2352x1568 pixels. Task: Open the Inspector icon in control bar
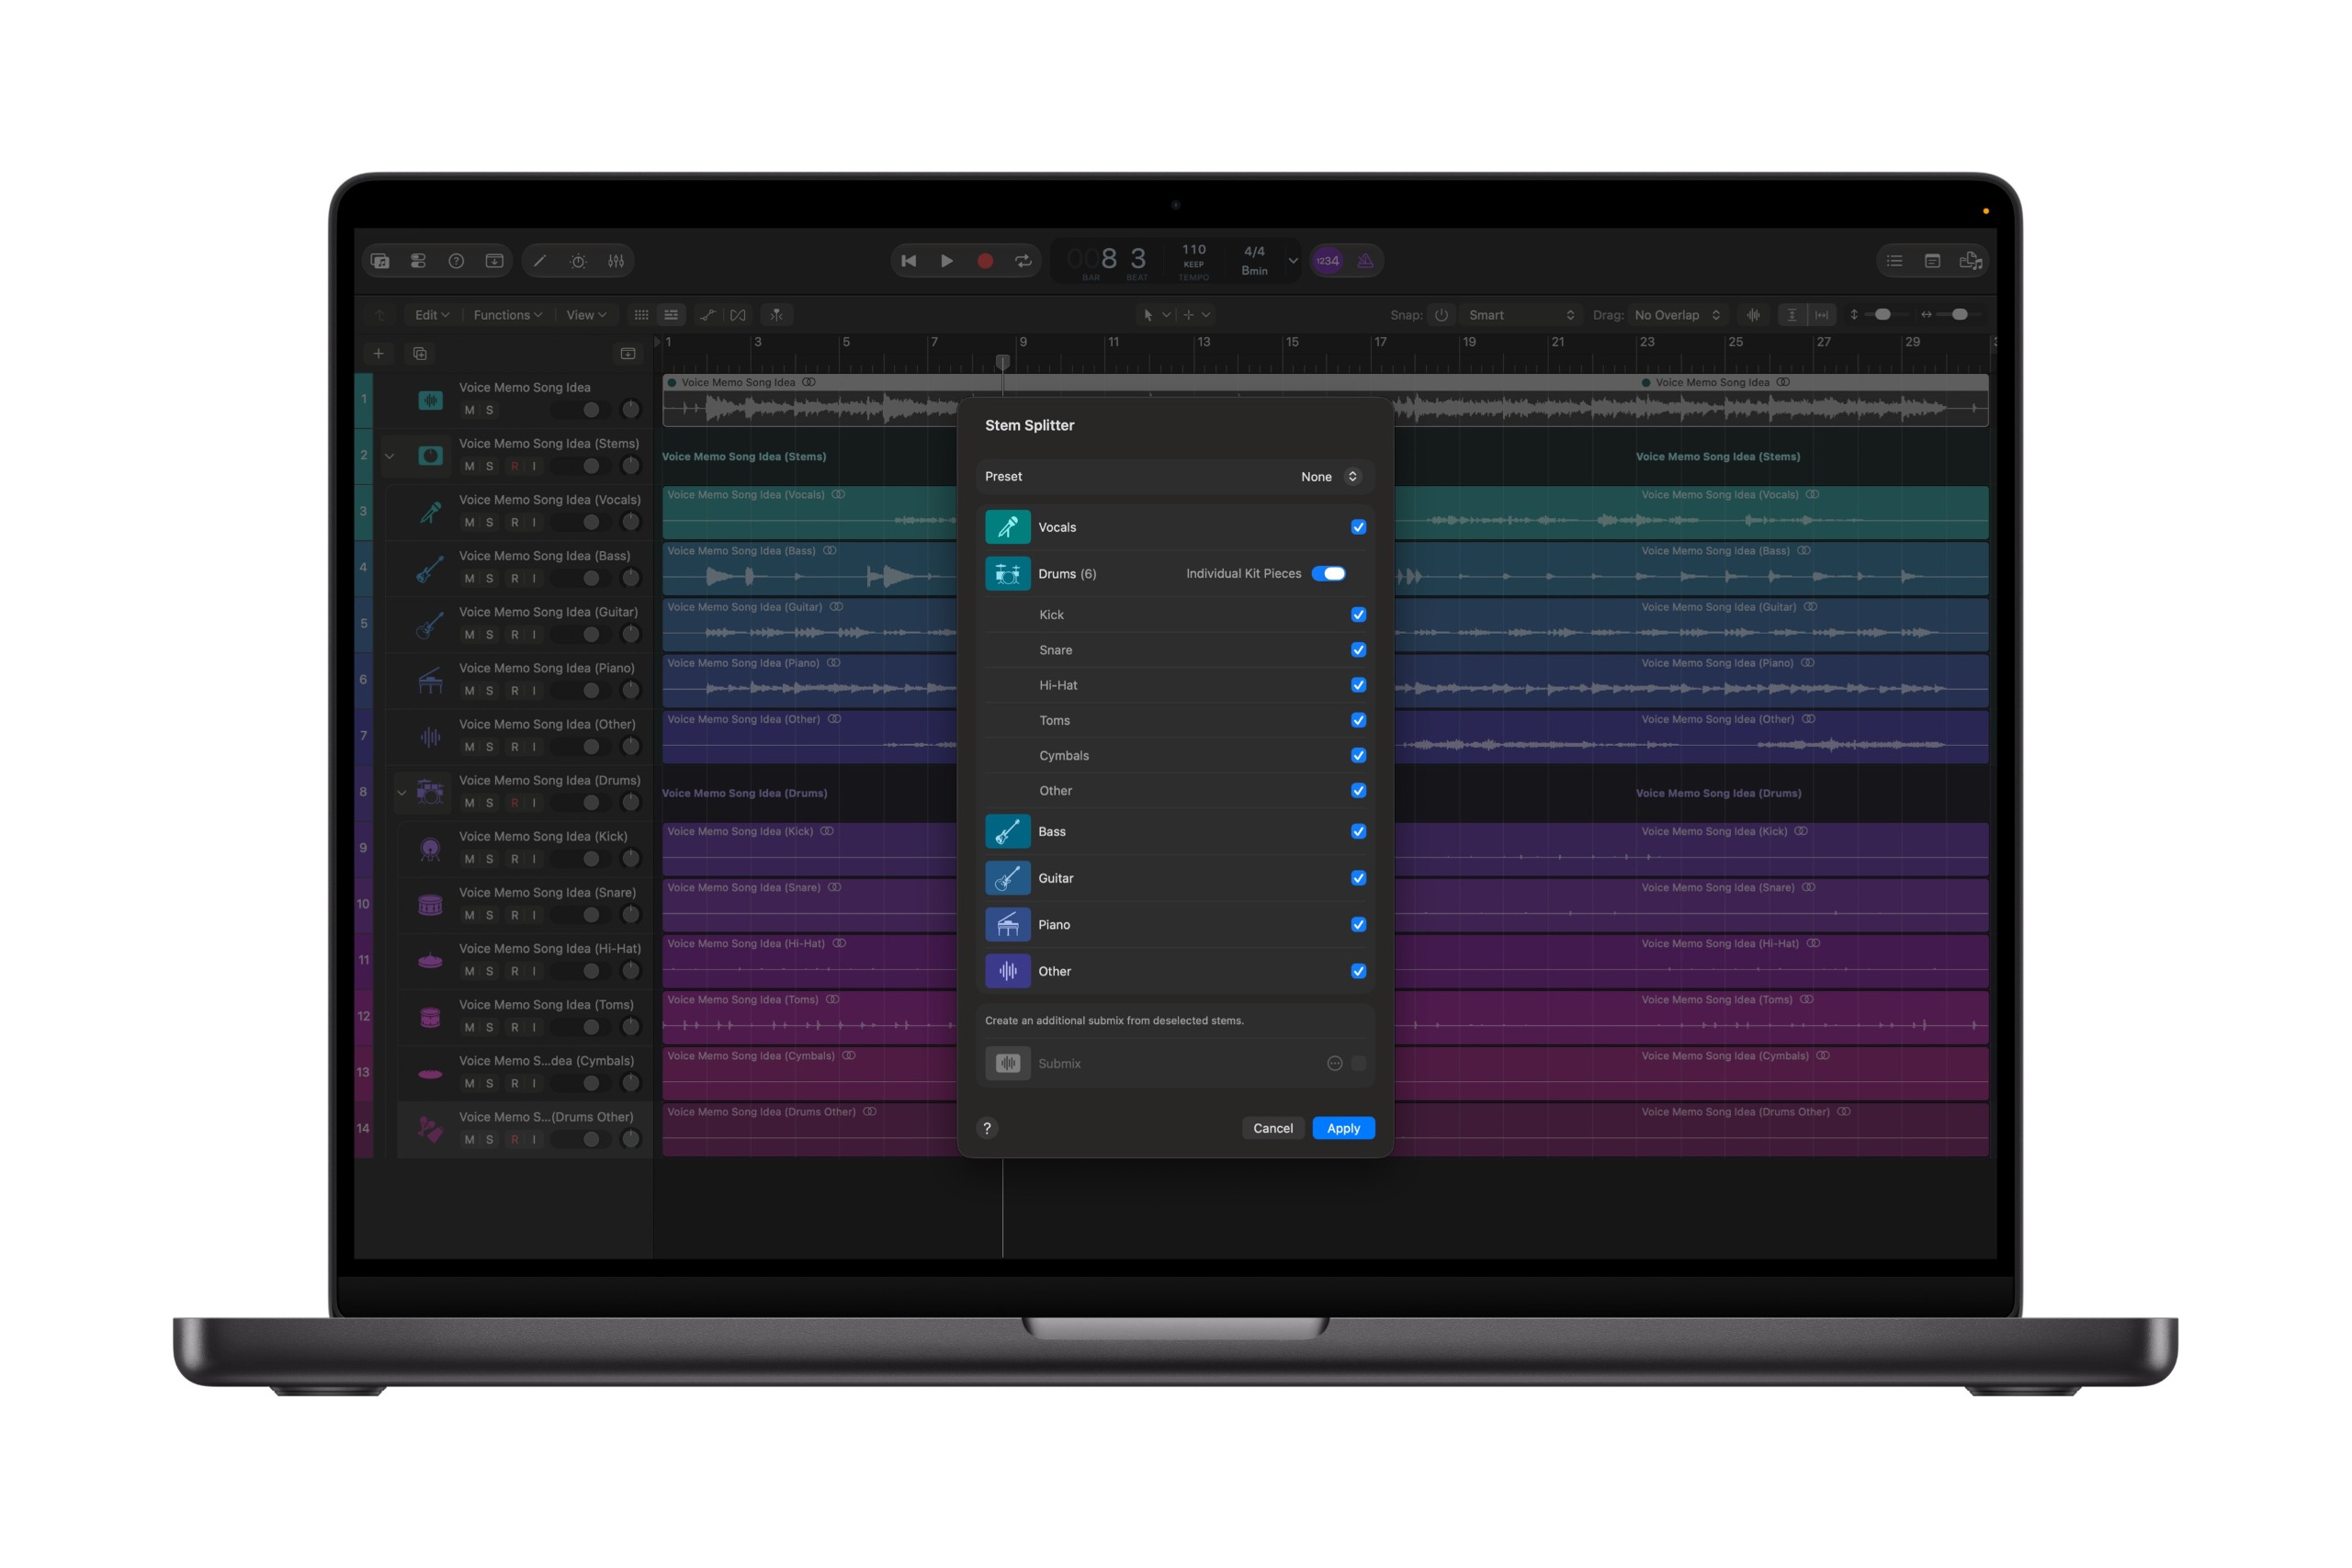[418, 261]
